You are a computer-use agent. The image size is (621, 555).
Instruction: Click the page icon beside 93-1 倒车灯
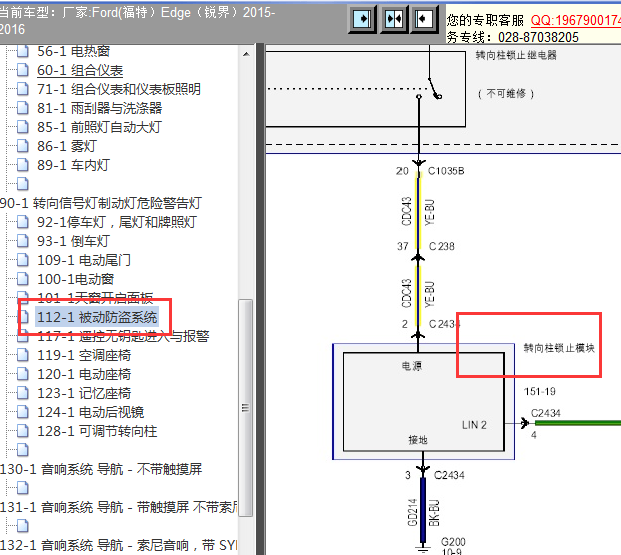click(23, 241)
